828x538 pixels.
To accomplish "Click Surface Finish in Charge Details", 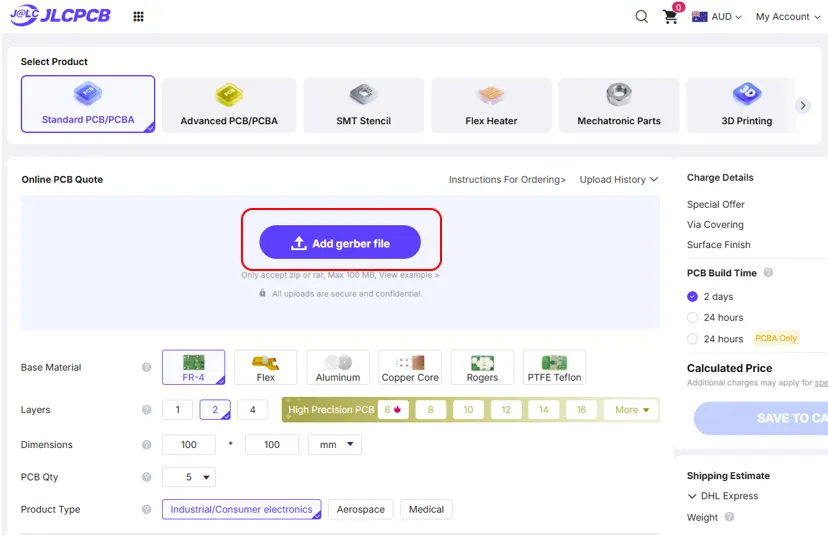I will tap(718, 245).
